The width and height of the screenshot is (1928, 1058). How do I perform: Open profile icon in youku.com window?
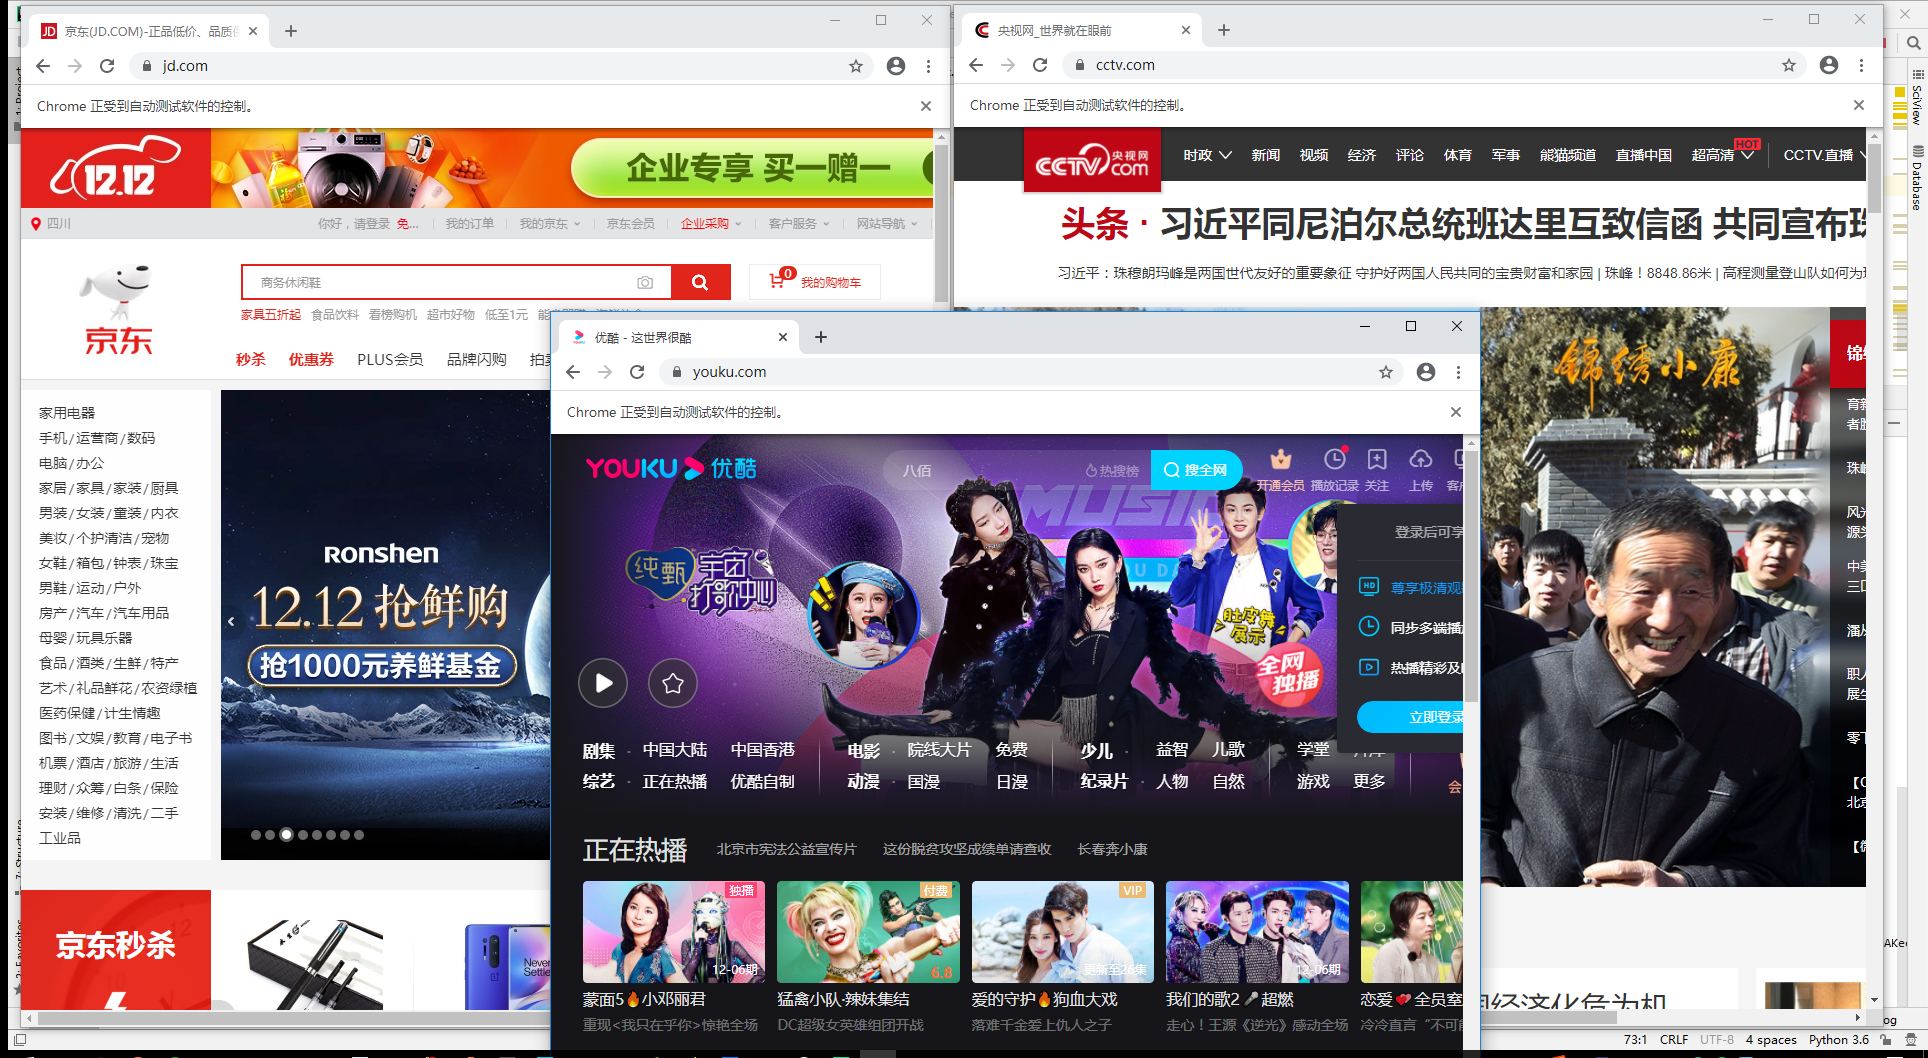coord(1426,372)
